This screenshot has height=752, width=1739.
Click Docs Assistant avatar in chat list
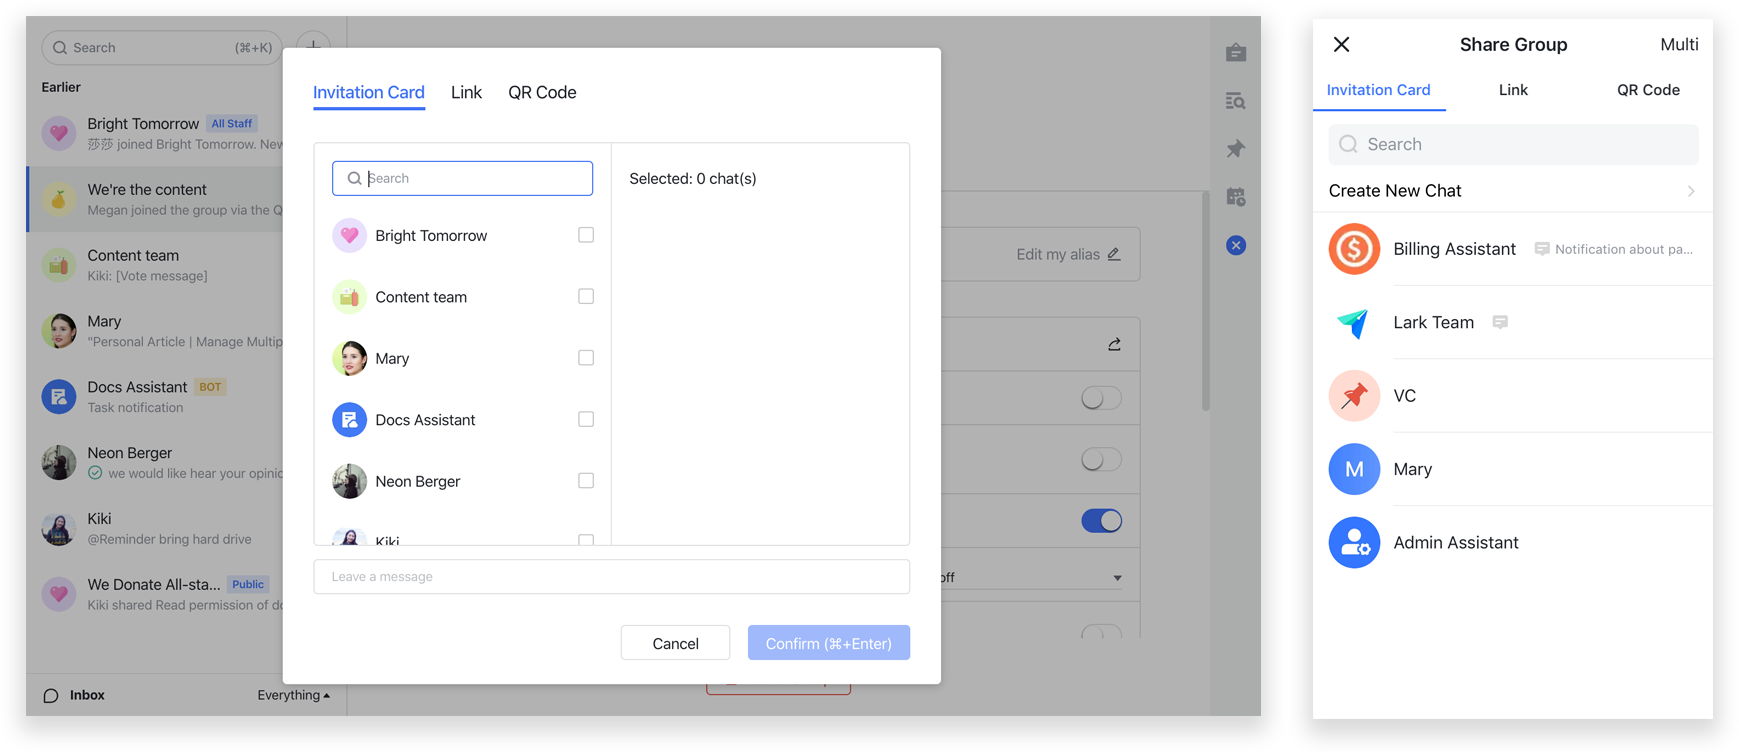point(59,397)
